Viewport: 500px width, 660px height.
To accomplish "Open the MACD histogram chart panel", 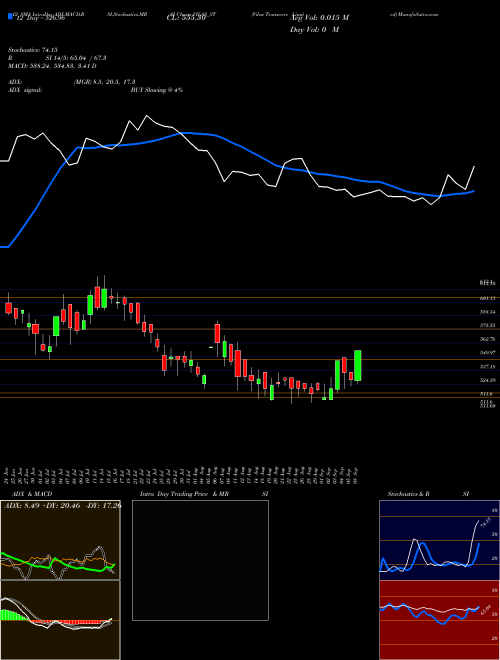I will tap(60, 620).
